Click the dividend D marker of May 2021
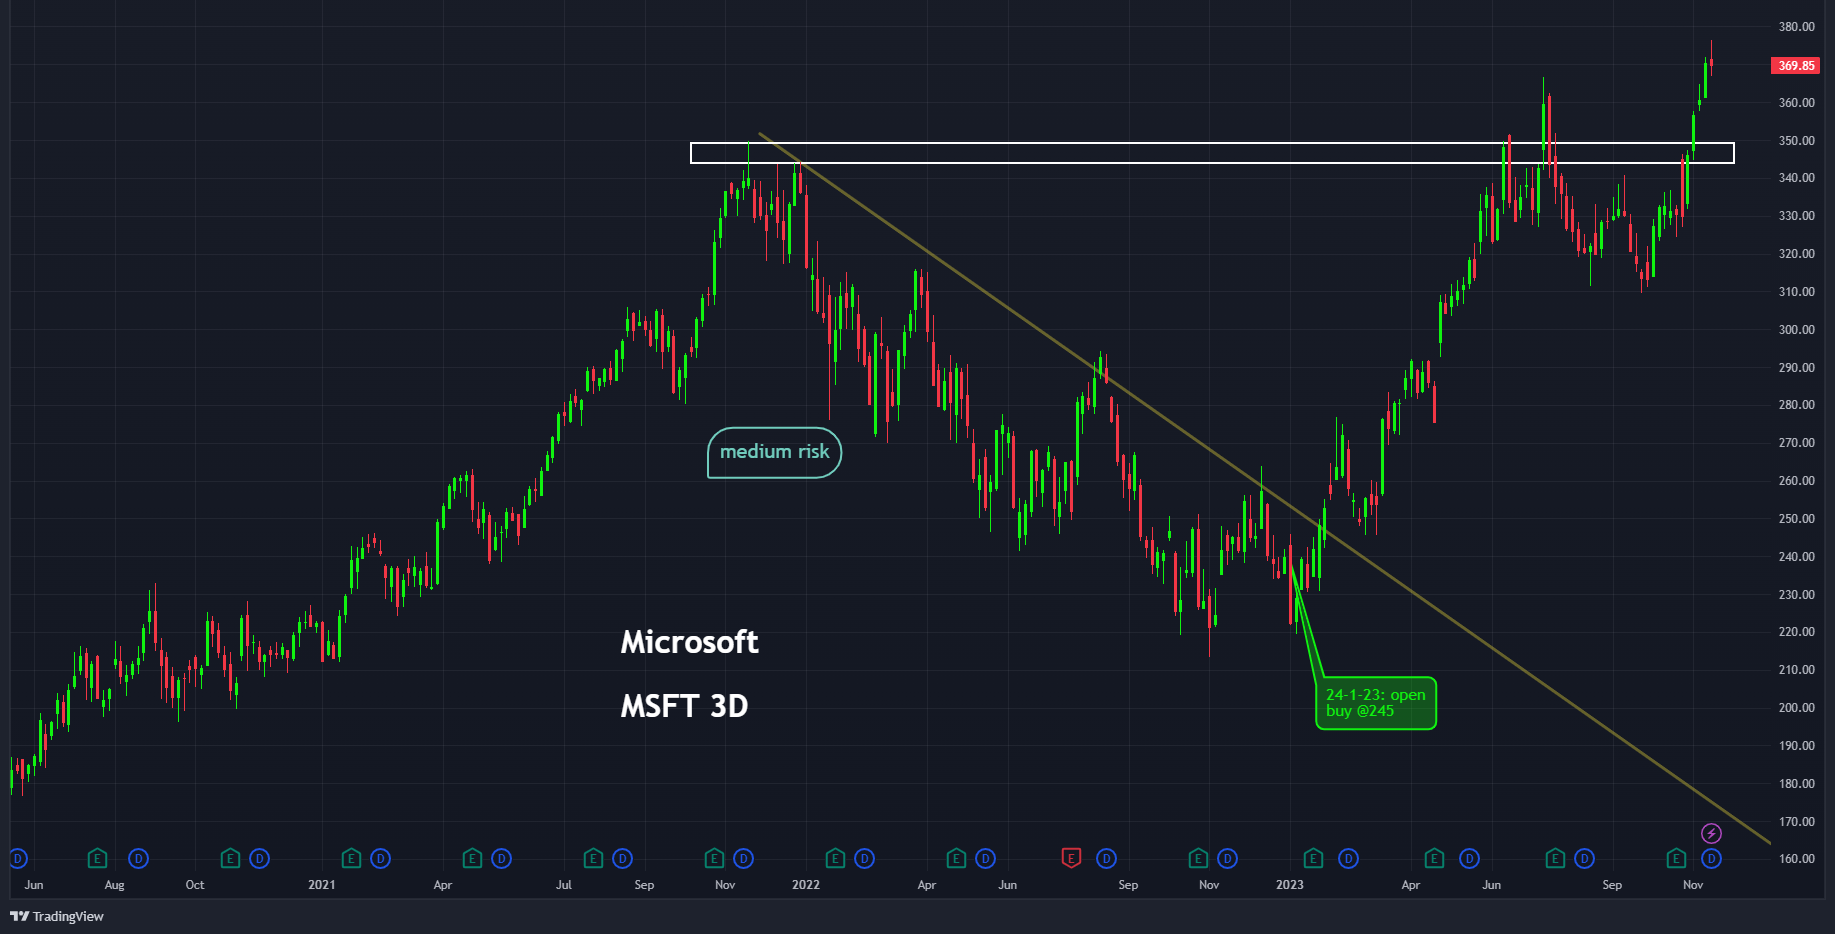The height and width of the screenshot is (934, 1835). point(502,858)
